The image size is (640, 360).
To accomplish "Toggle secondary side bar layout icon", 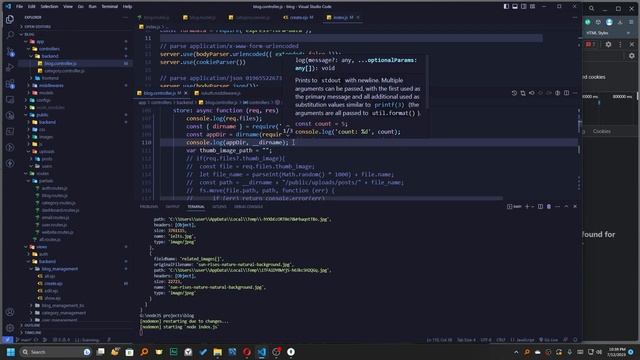I will point(524,7).
